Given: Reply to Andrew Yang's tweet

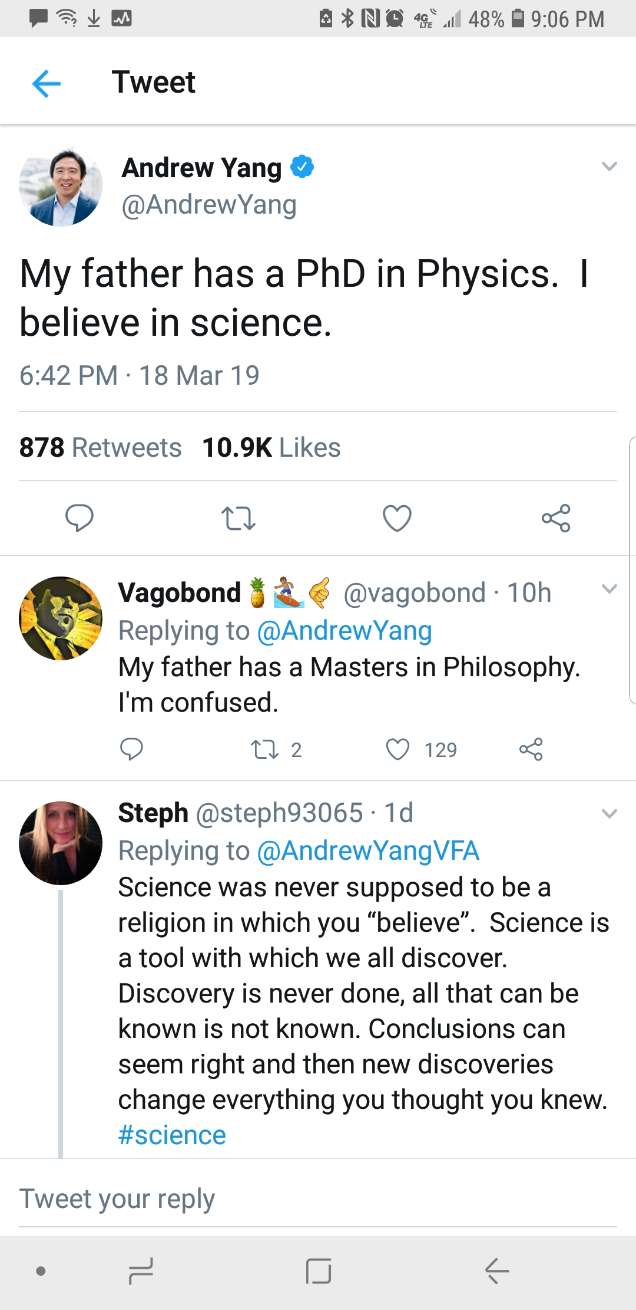Looking at the screenshot, I should 79,518.
